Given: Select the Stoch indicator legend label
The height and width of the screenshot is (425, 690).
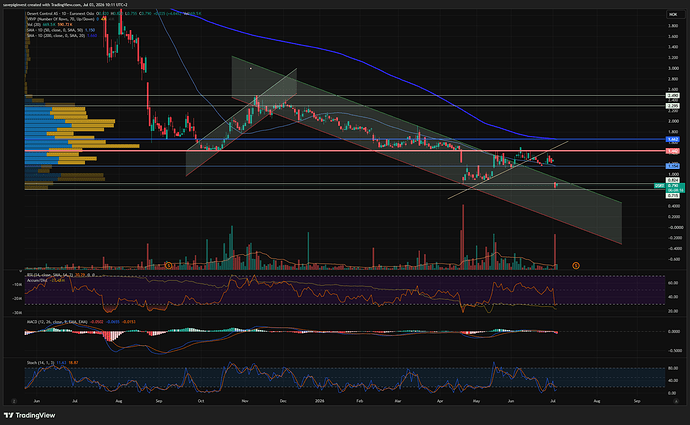Looking at the screenshot, I should tap(40, 363).
